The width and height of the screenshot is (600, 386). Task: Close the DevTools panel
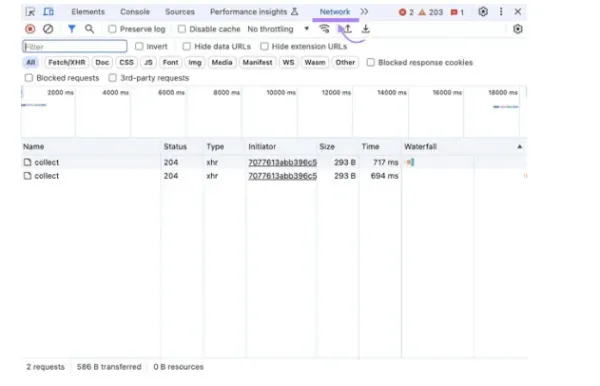tap(518, 12)
